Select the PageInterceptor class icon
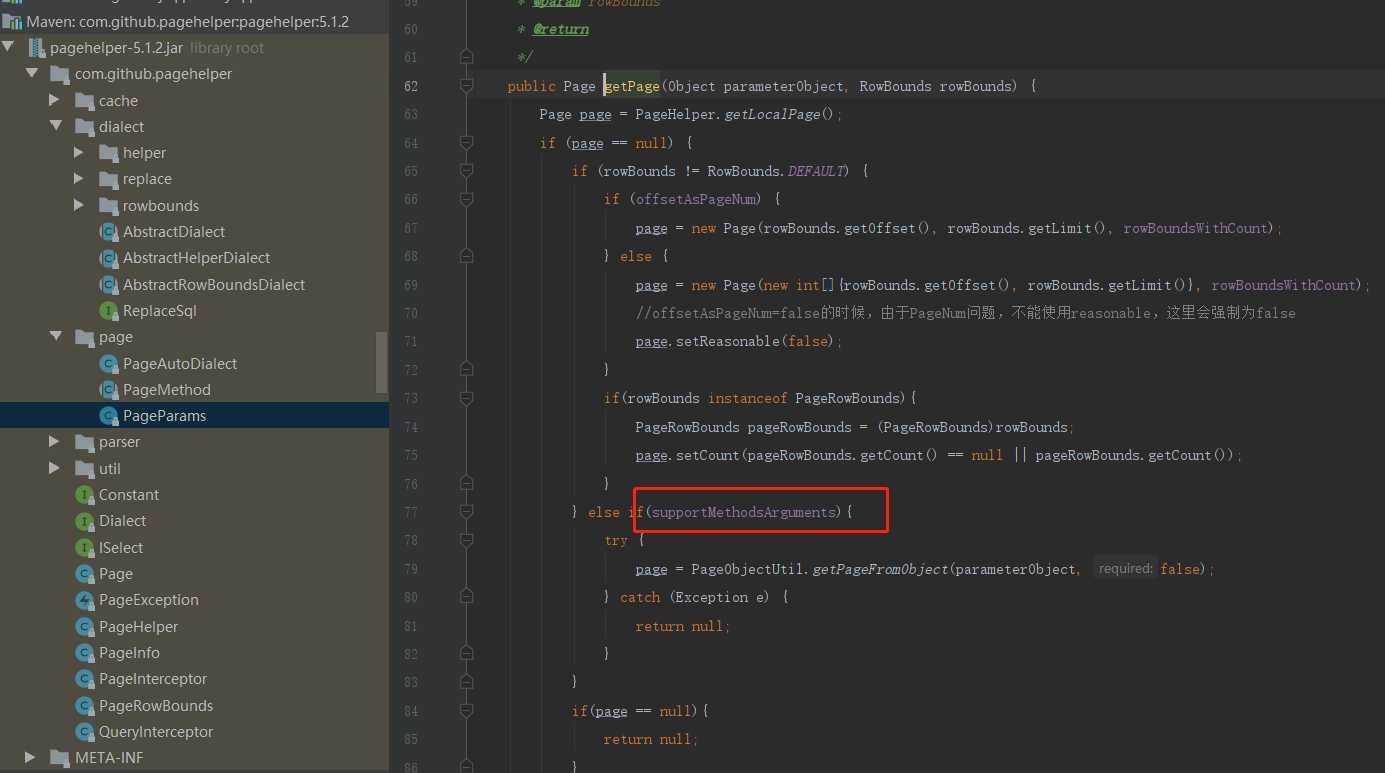The image size is (1385, 773). coord(84,679)
